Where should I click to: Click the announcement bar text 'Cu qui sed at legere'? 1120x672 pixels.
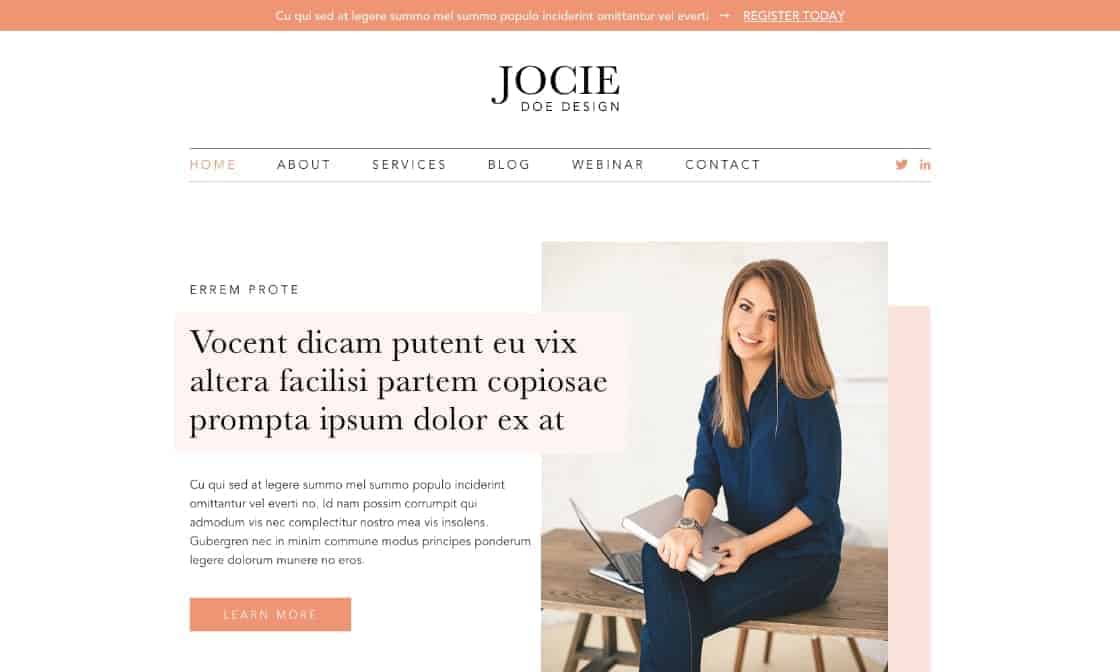492,16
